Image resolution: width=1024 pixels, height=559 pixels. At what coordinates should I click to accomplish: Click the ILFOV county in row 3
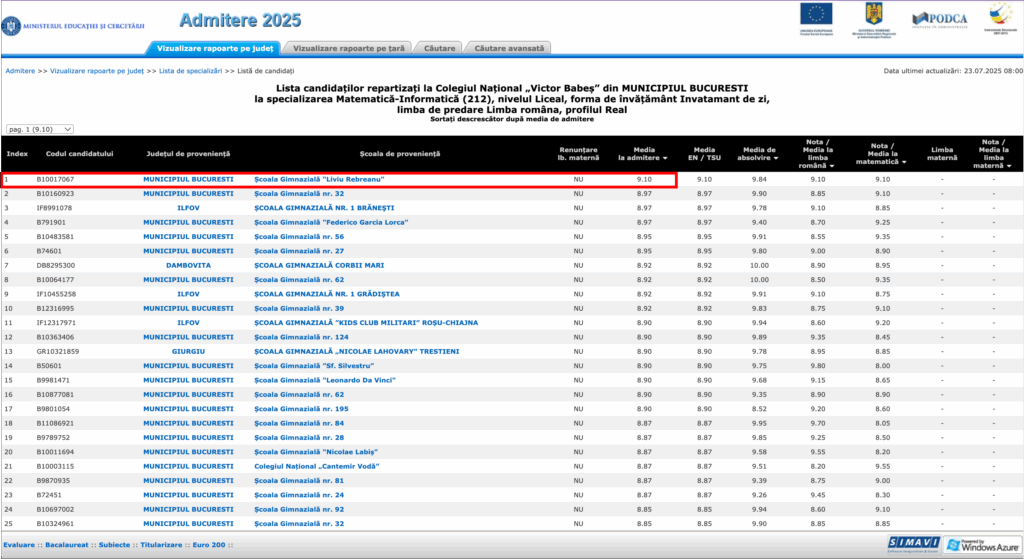pos(188,208)
